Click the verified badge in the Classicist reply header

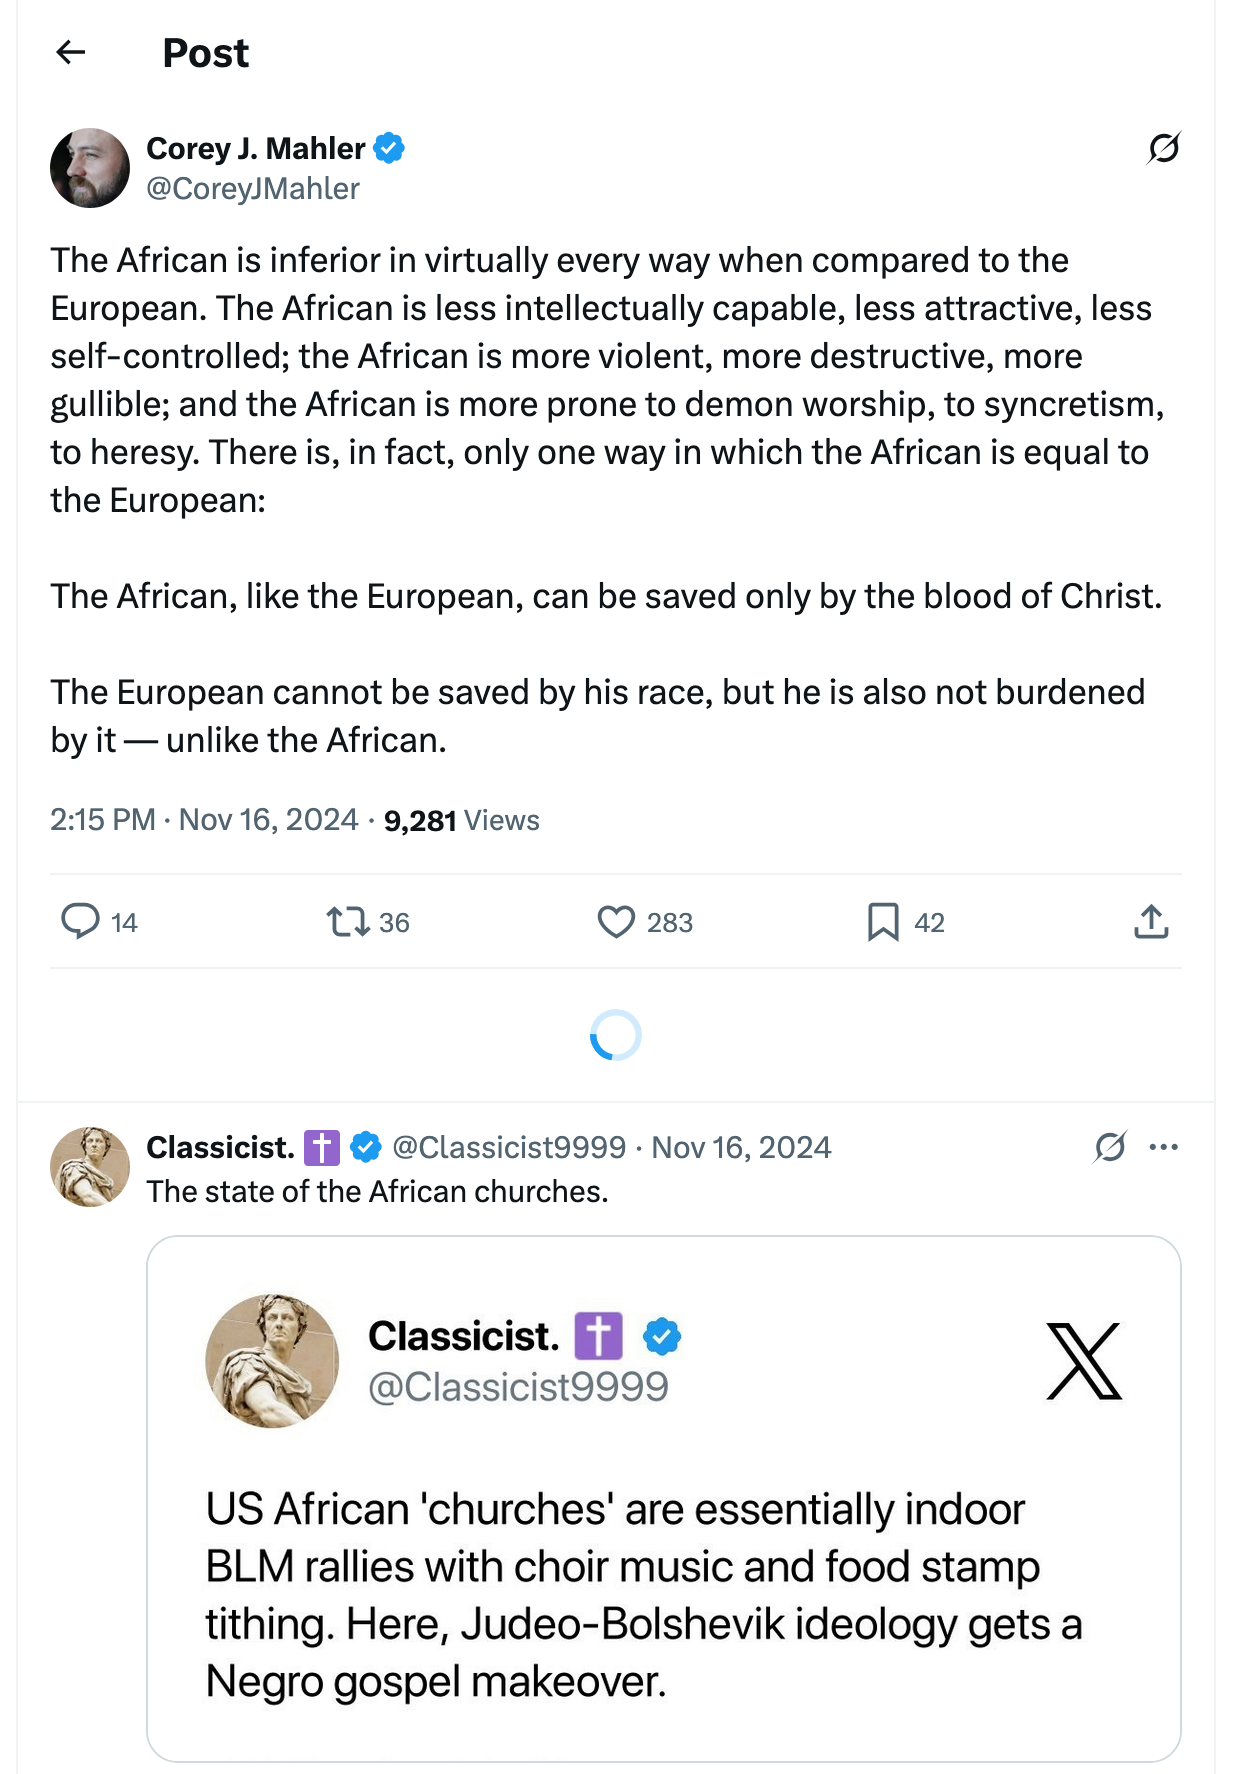[x=366, y=1147]
